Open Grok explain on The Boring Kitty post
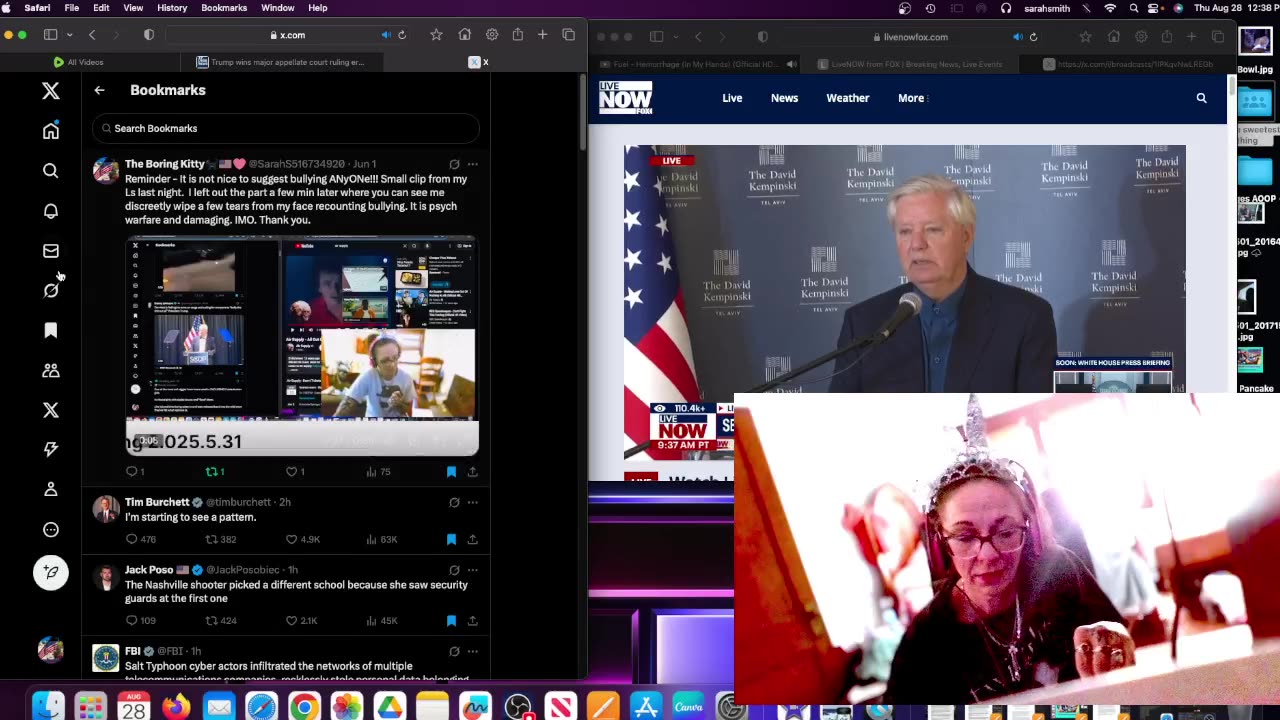Screen dimensions: 1280x720 click(454, 164)
